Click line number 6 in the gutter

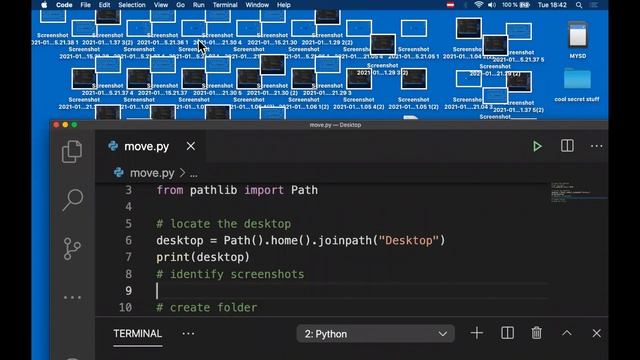coord(128,240)
